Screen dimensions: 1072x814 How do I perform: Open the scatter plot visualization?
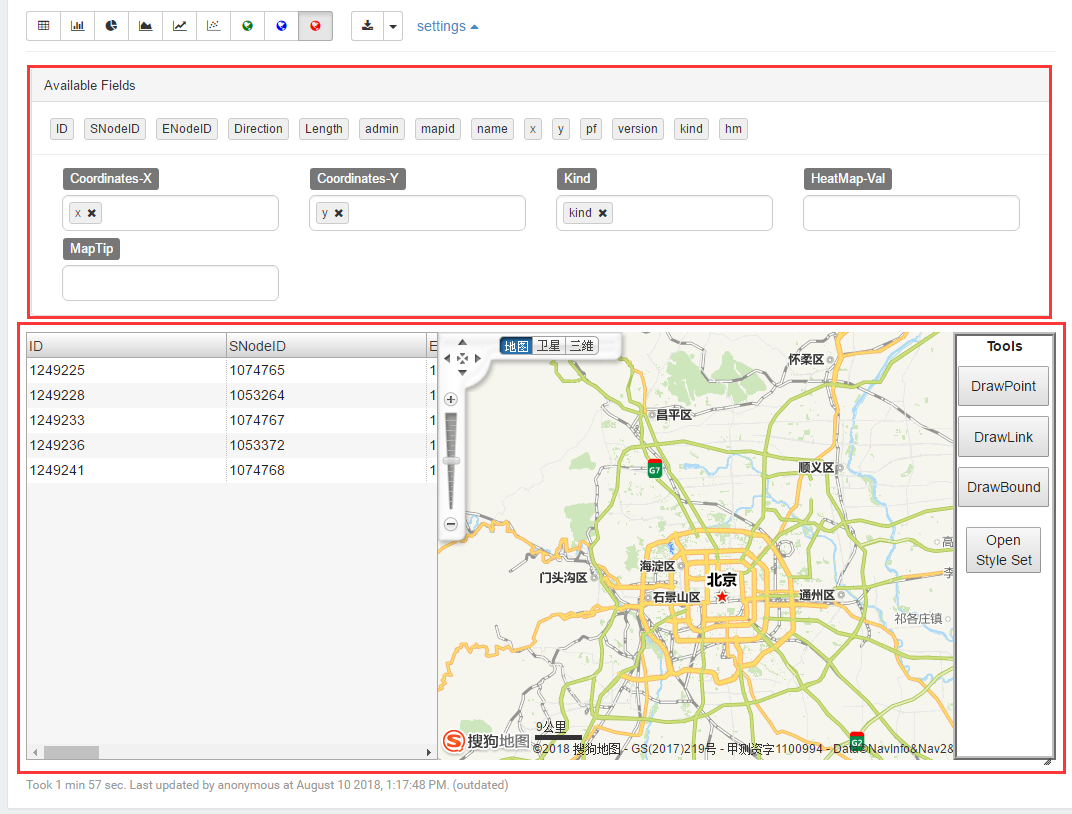213,25
